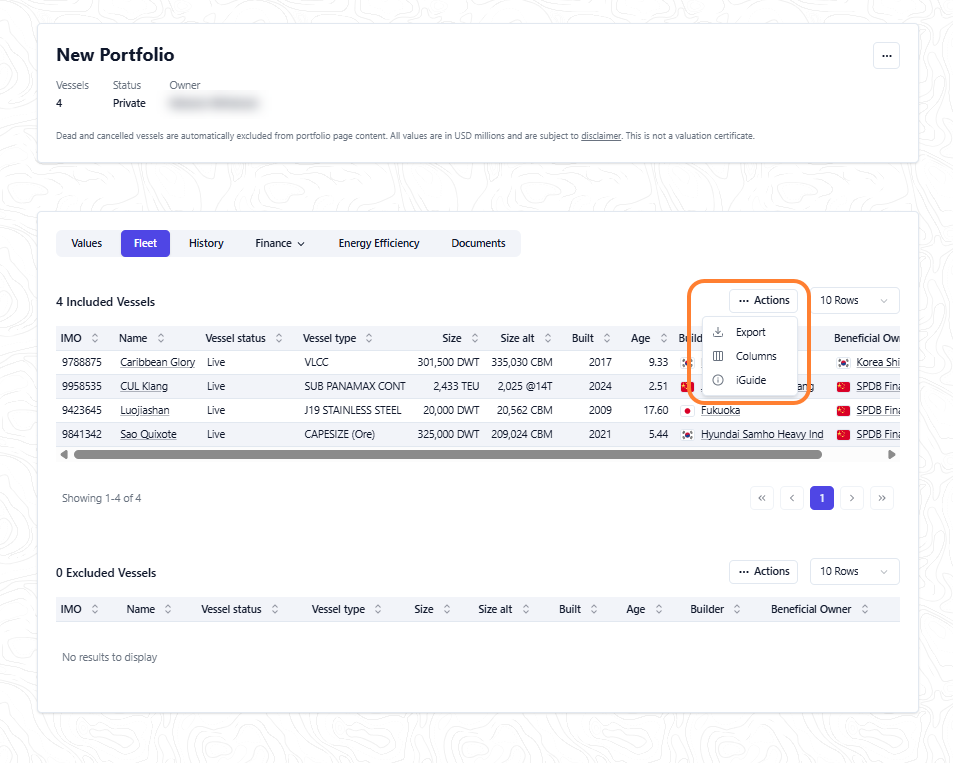Sort included vessels by Built year
Screen dimensions: 953x763
click(x=607, y=338)
